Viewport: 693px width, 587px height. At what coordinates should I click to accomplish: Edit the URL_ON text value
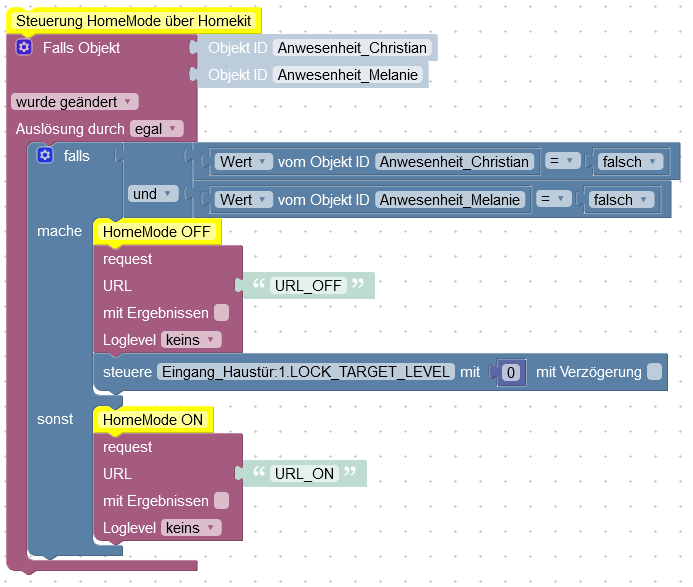tap(304, 473)
